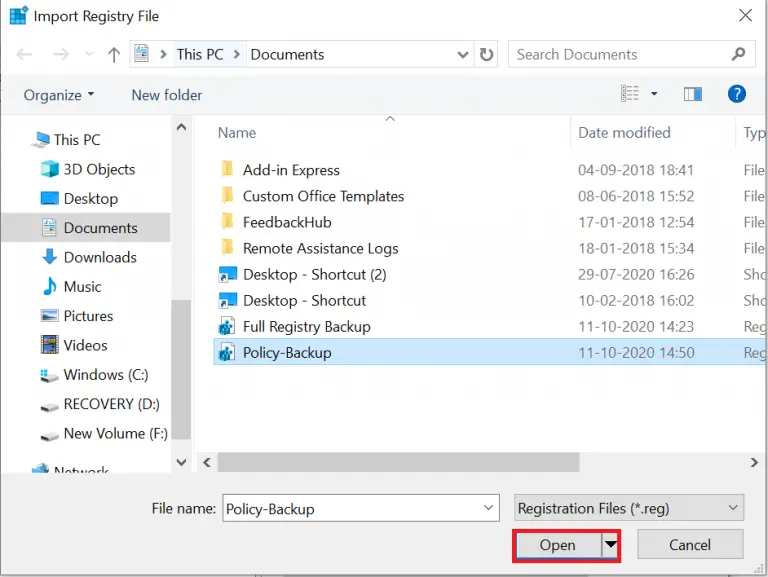This screenshot has height=577, width=768.
Task: Close the Import Registry File dialog
Action: 745,15
